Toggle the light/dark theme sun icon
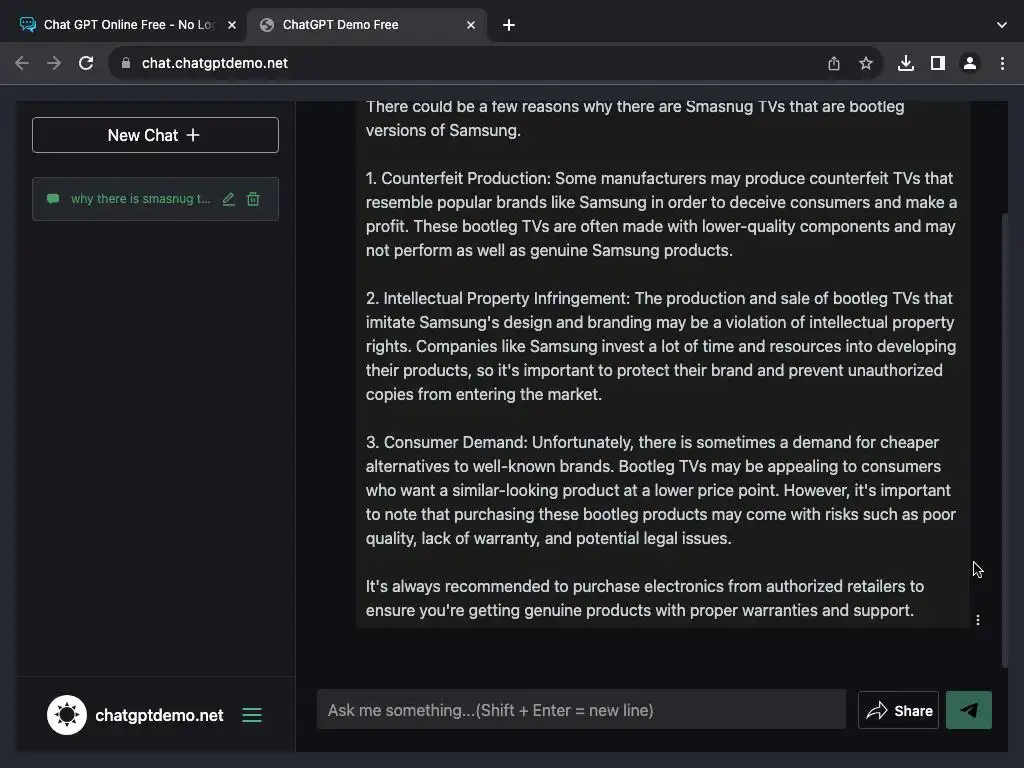The height and width of the screenshot is (768, 1024). (67, 715)
